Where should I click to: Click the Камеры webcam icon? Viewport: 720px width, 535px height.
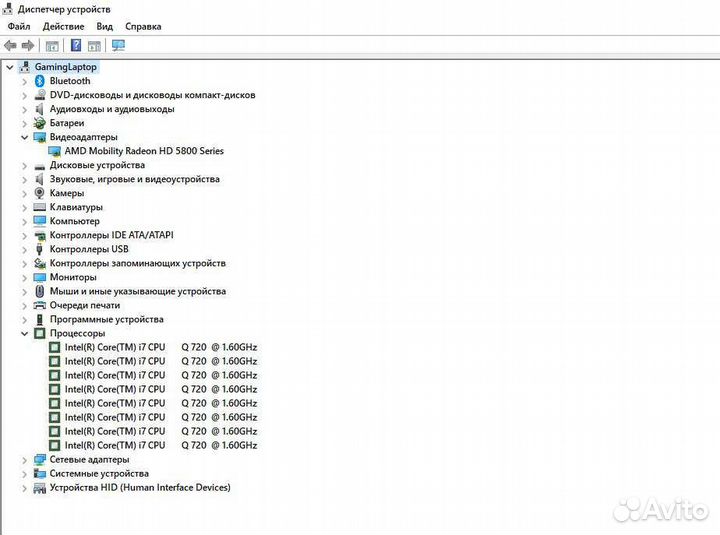pos(40,193)
